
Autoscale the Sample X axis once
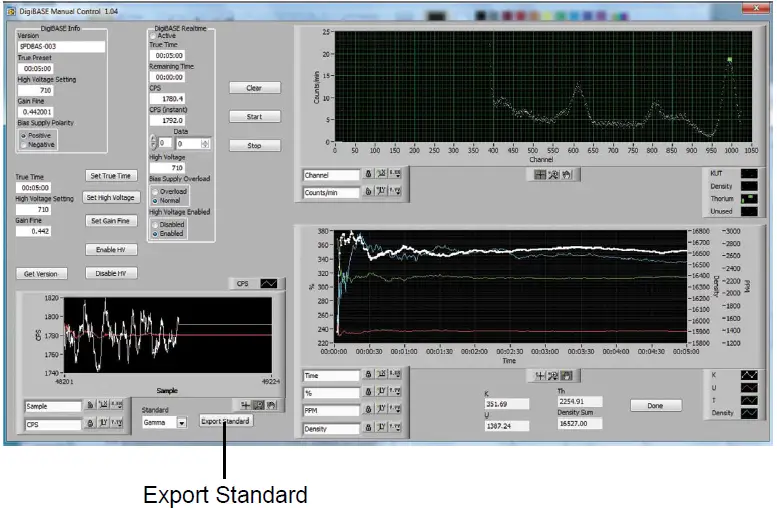(103, 405)
